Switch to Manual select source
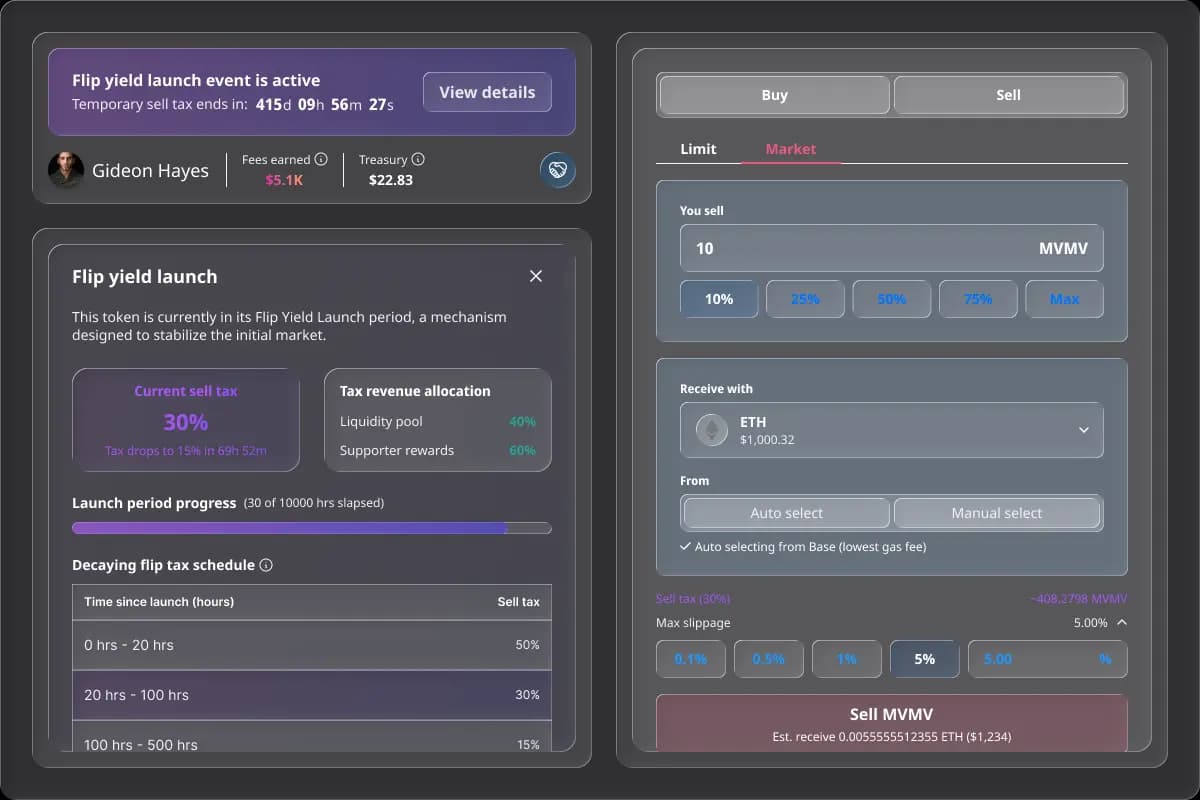Image resolution: width=1200 pixels, height=800 pixels. point(996,513)
